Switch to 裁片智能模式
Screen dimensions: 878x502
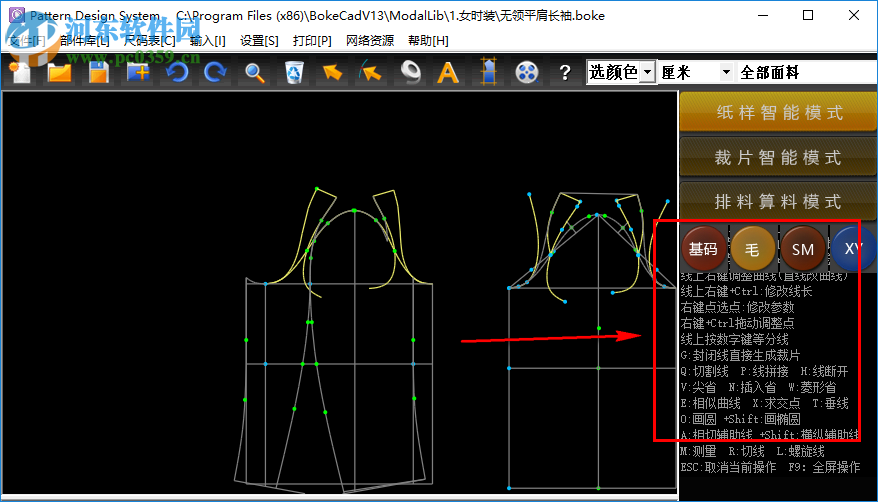pyautogui.click(x=778, y=157)
